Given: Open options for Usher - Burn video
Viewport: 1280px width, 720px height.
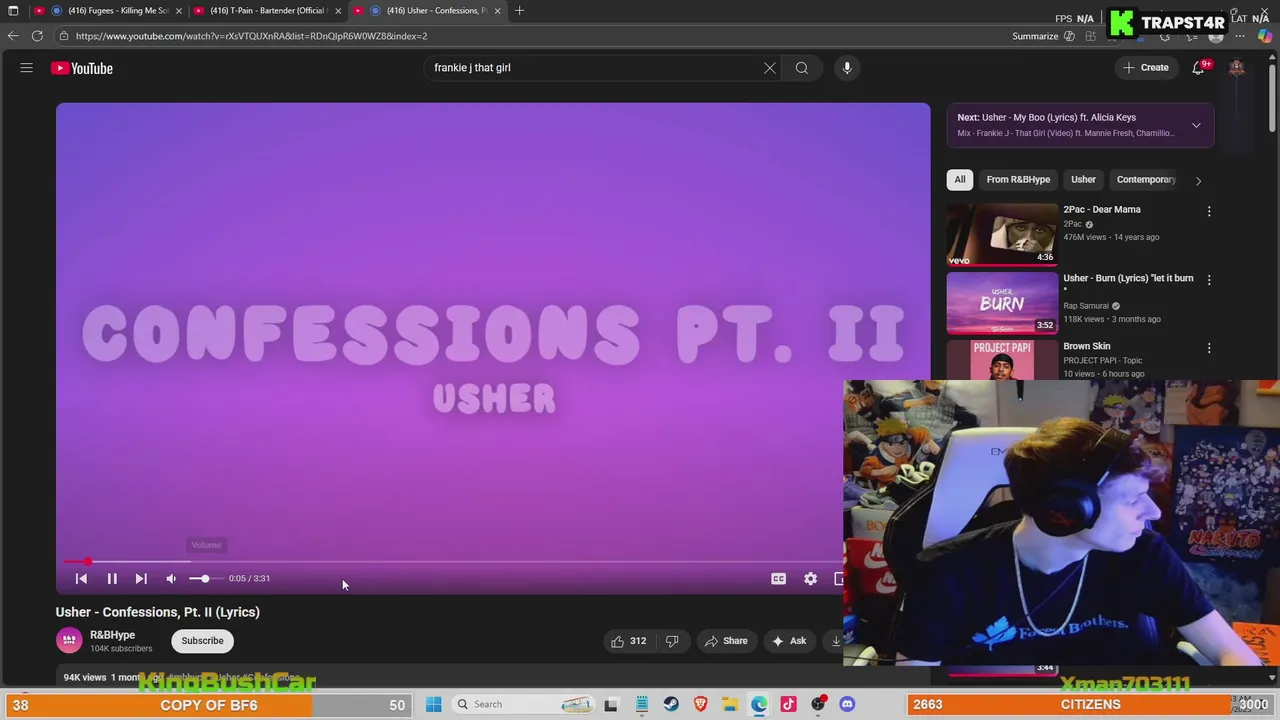Looking at the screenshot, I should pyautogui.click(x=1209, y=280).
